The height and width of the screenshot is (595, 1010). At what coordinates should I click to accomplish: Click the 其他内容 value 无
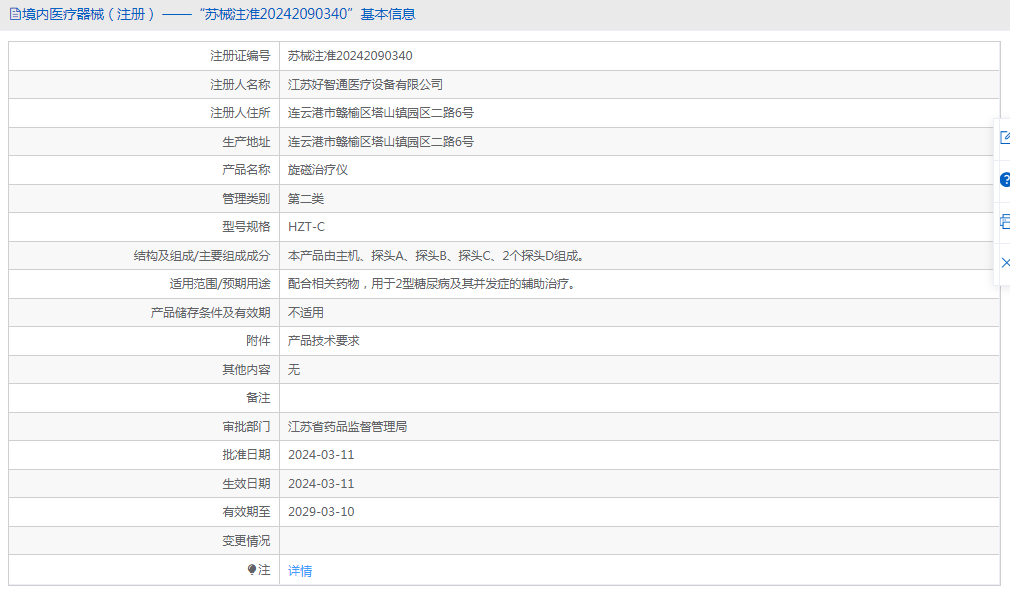[x=294, y=370]
